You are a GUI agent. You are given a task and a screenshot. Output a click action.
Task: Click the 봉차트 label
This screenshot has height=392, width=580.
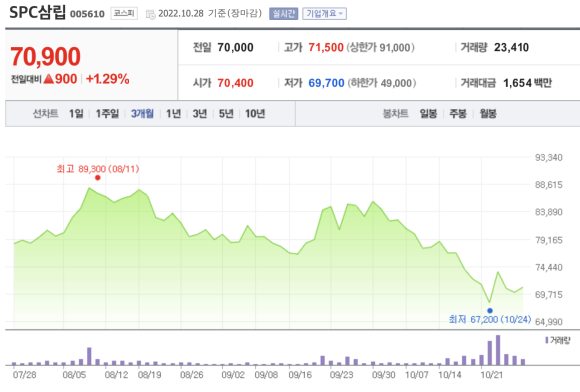pos(395,114)
